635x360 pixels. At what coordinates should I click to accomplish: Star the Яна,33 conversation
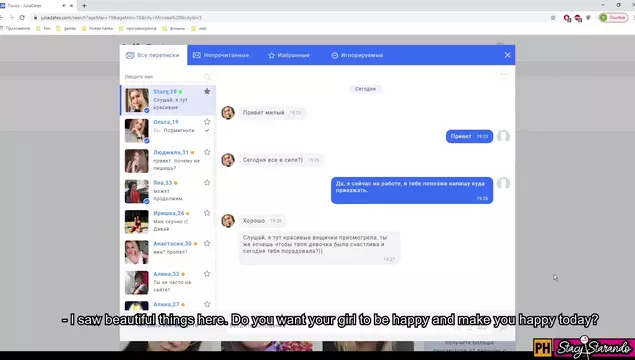point(207,182)
